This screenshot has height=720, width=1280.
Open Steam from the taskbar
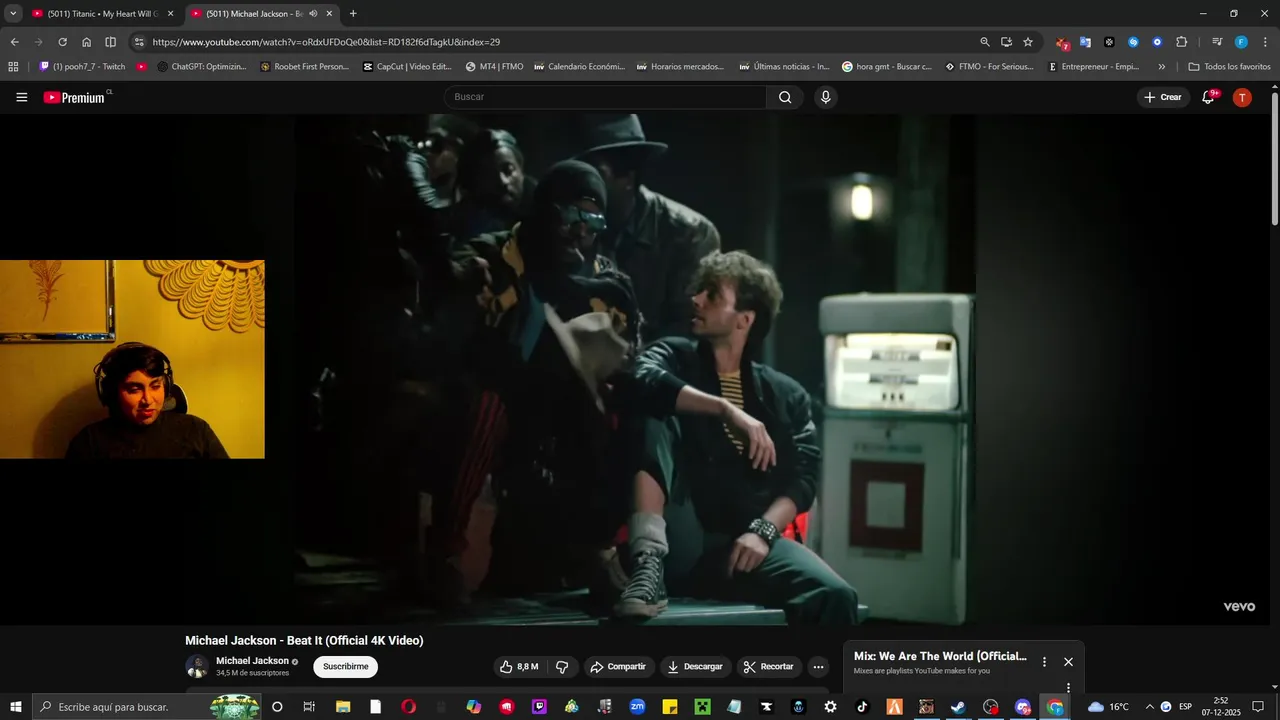click(958, 707)
